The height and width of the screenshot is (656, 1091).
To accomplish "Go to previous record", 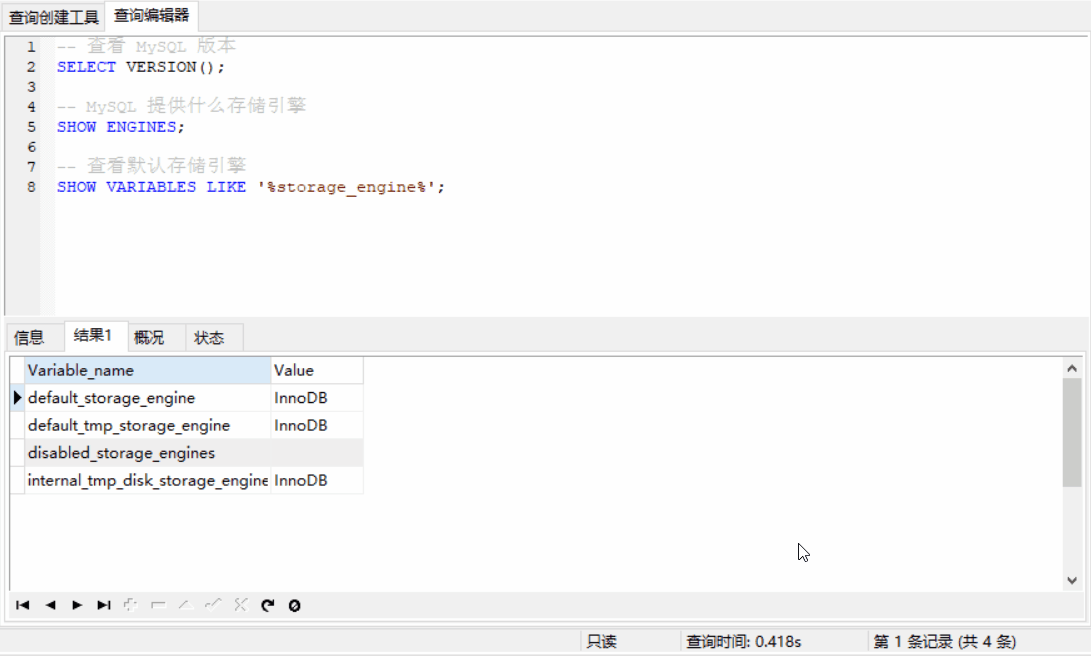I will [50, 605].
